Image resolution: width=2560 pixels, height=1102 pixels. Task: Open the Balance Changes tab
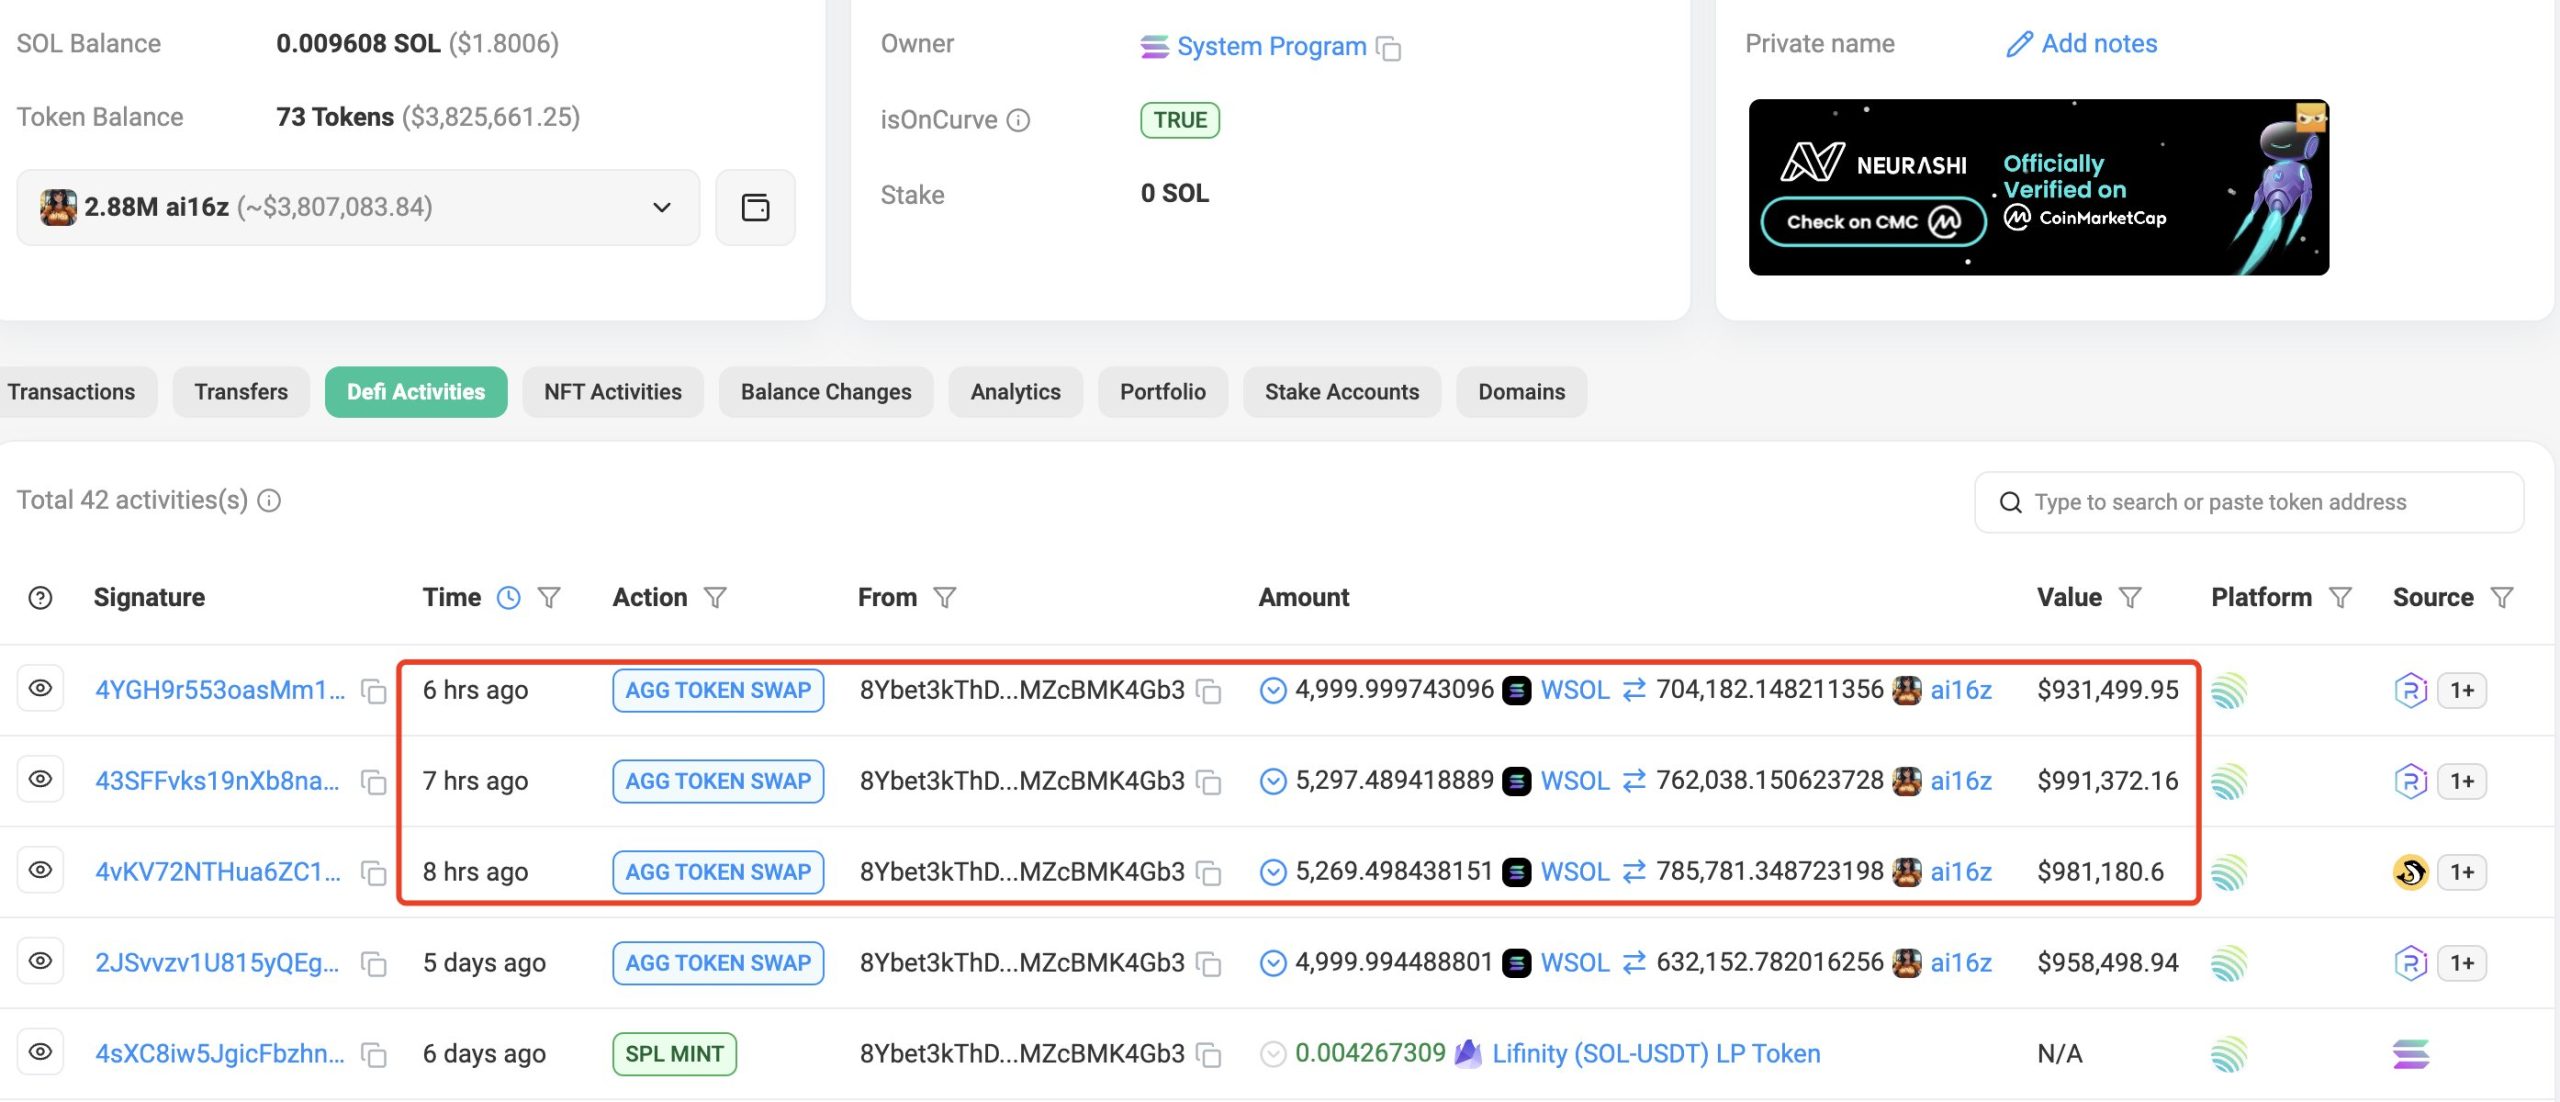point(825,392)
